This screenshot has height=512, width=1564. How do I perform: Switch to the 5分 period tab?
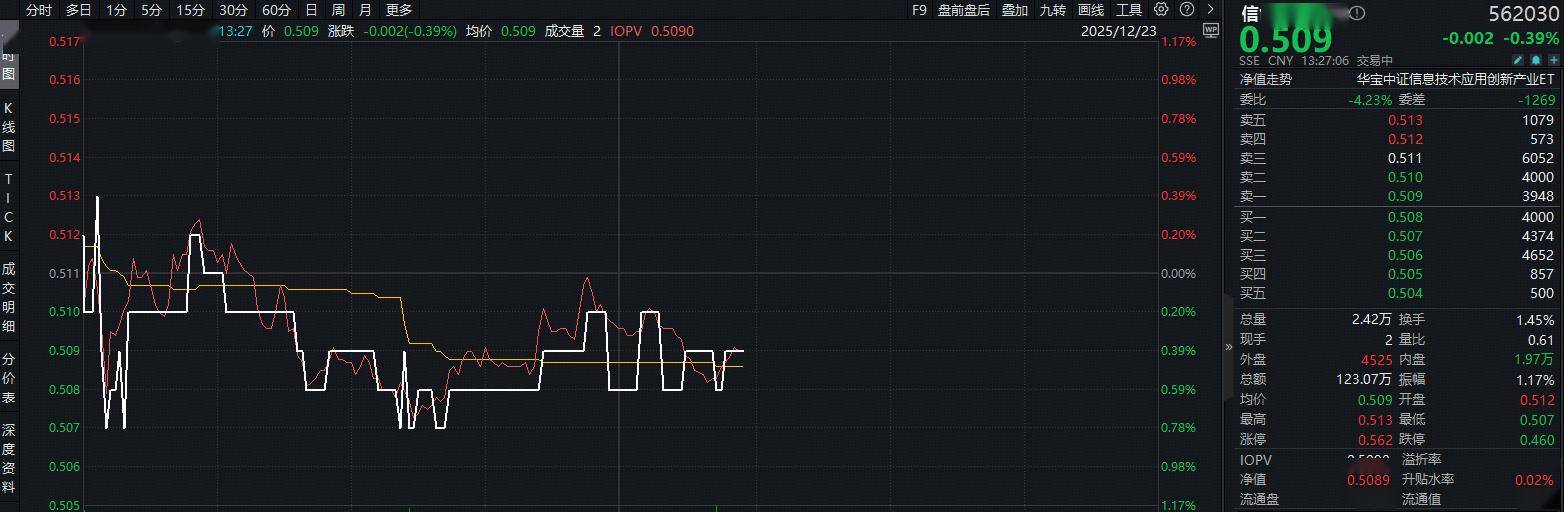tap(151, 10)
